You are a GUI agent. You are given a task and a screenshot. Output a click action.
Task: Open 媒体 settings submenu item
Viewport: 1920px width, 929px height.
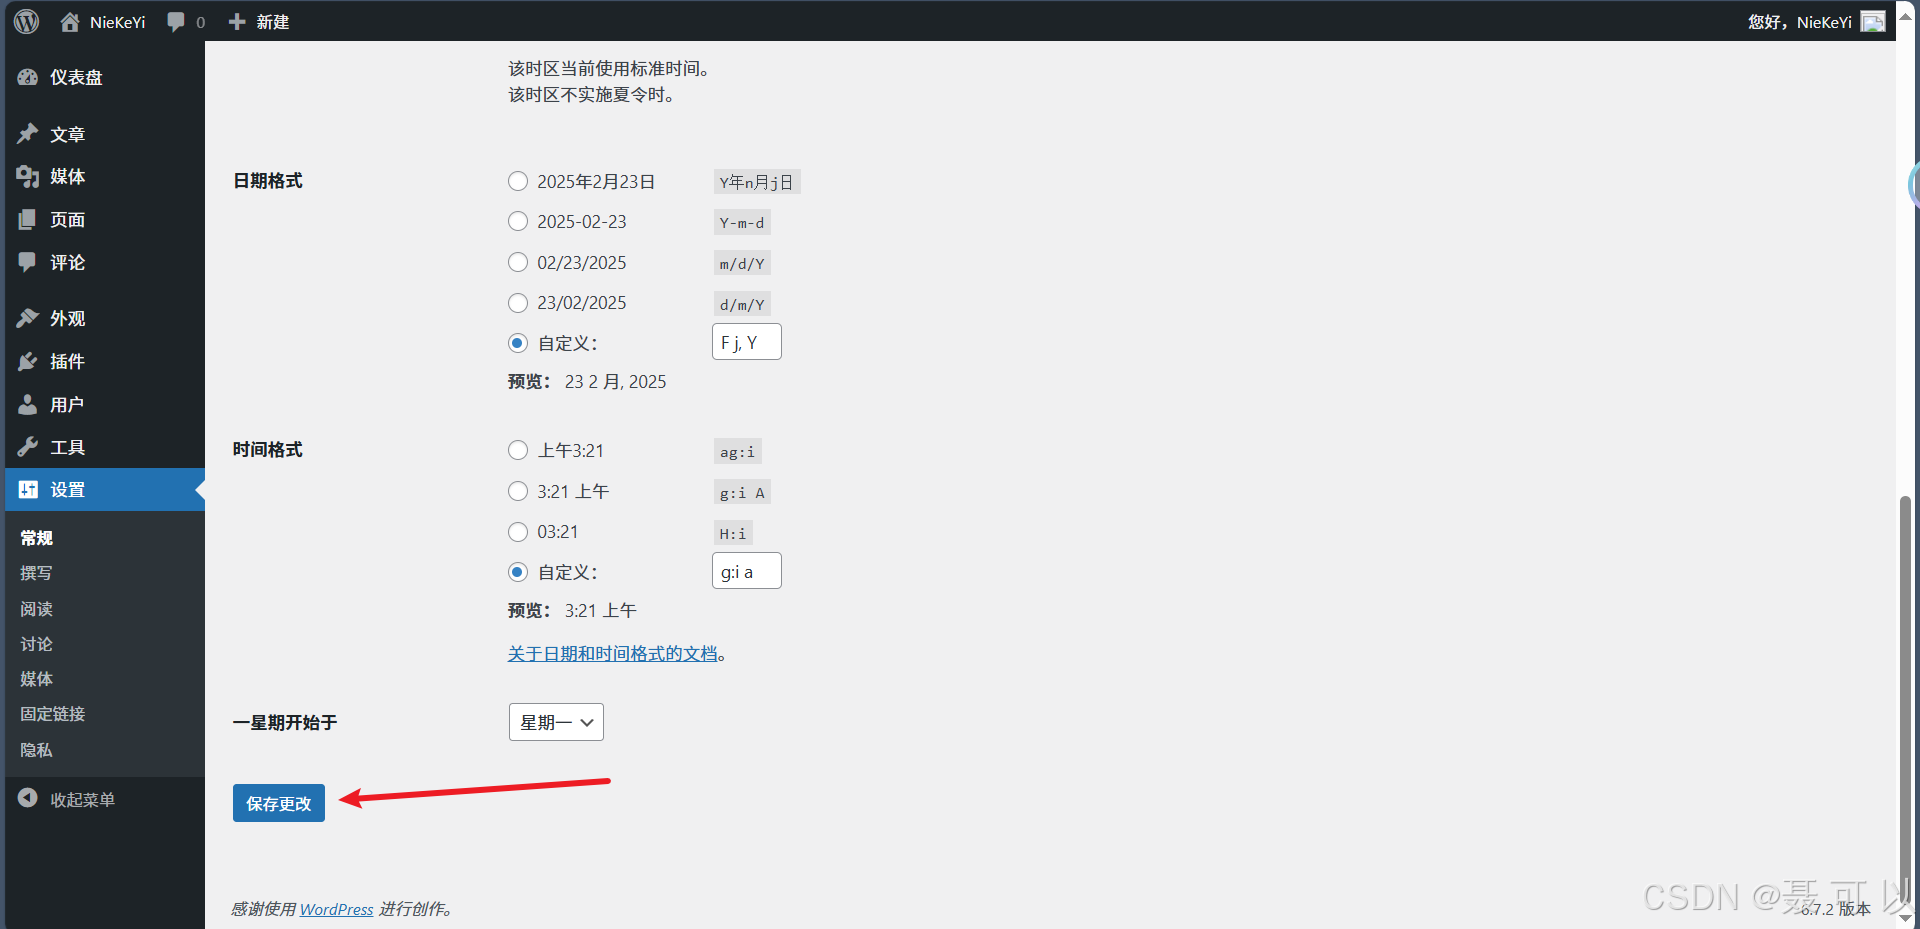[x=37, y=679]
